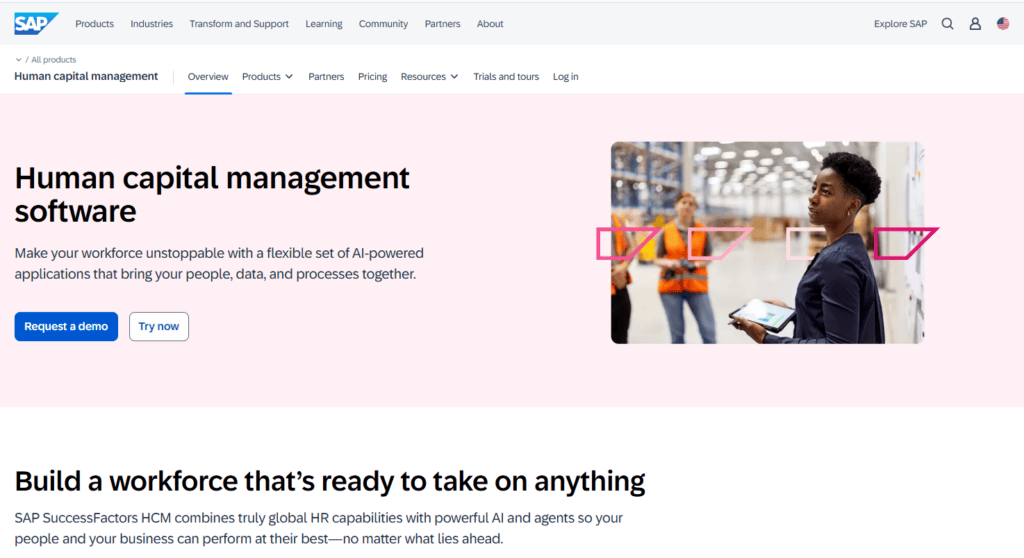Select the US flag country icon

1003,24
